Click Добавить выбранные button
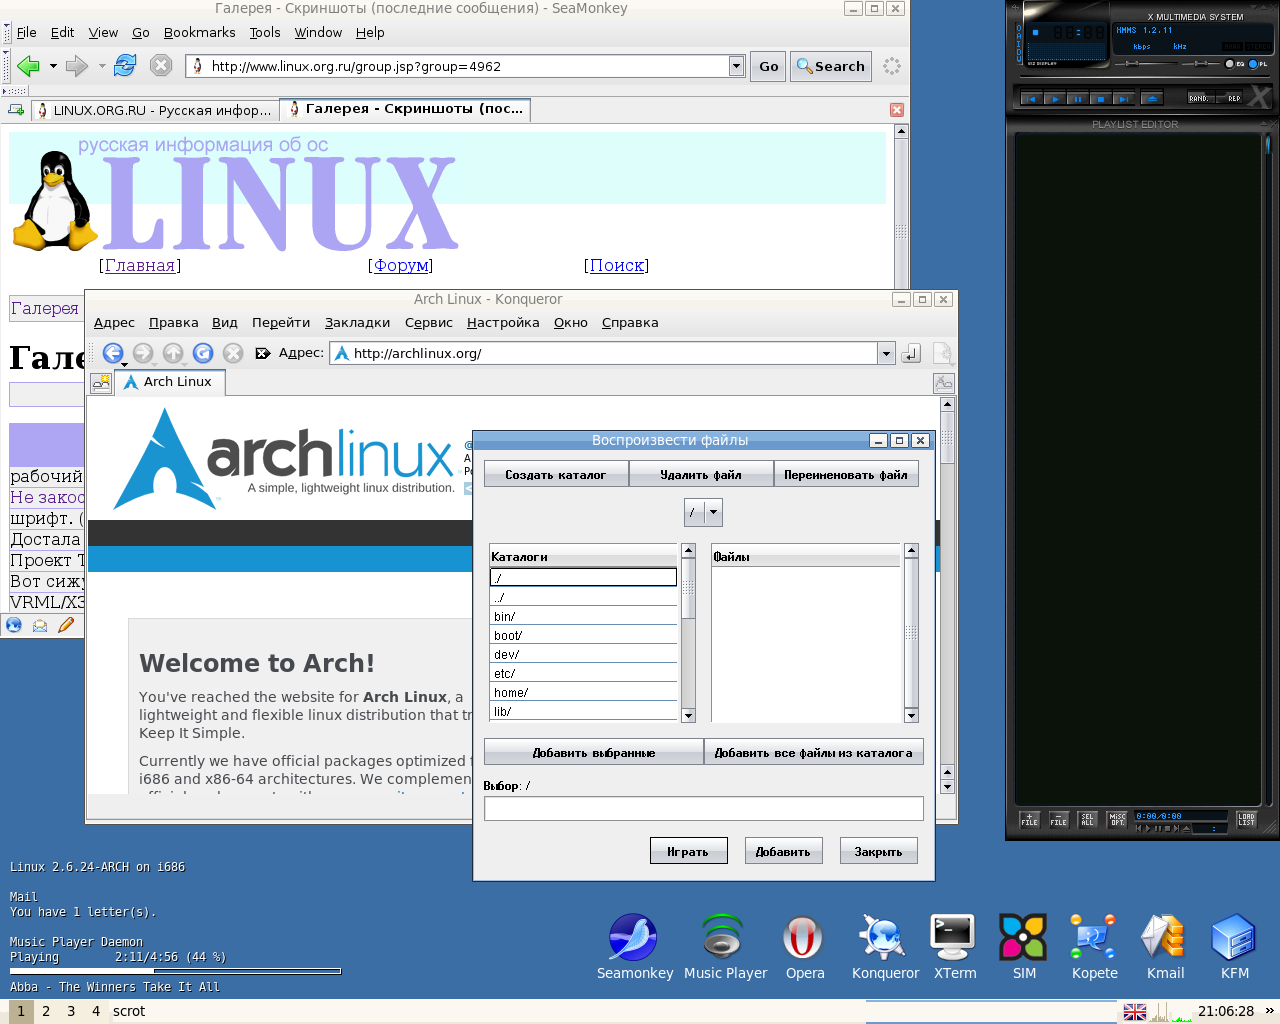This screenshot has height=1024, width=1280. pos(594,752)
